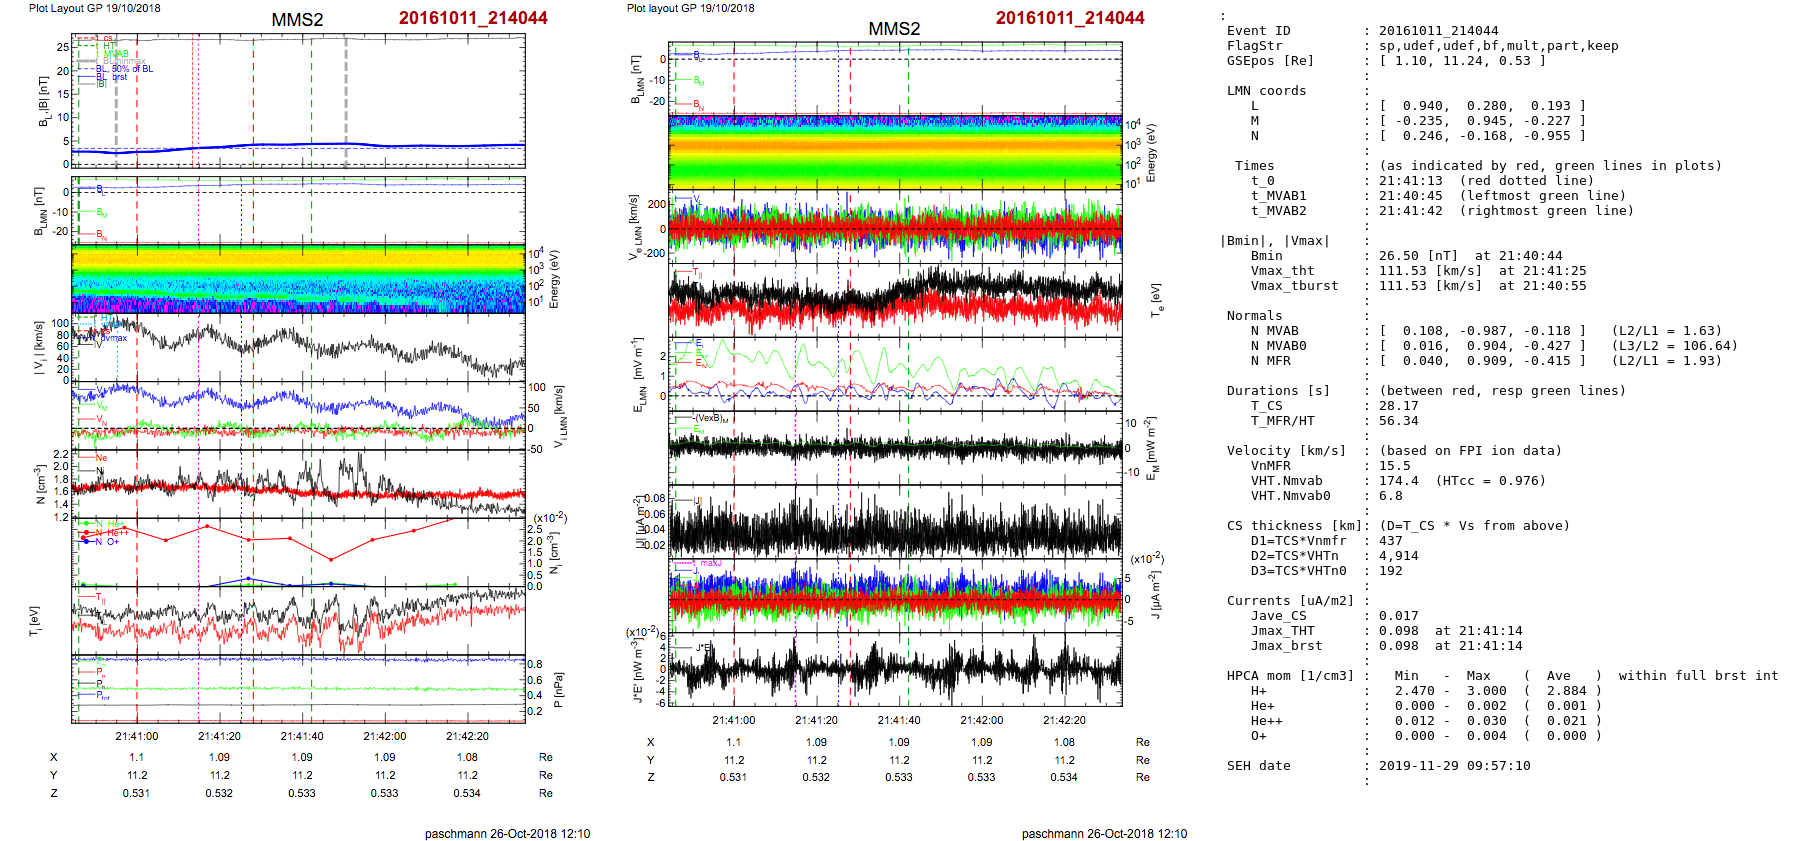
Task: Click the ion temperature panel in left plot
Action: coord(298,621)
